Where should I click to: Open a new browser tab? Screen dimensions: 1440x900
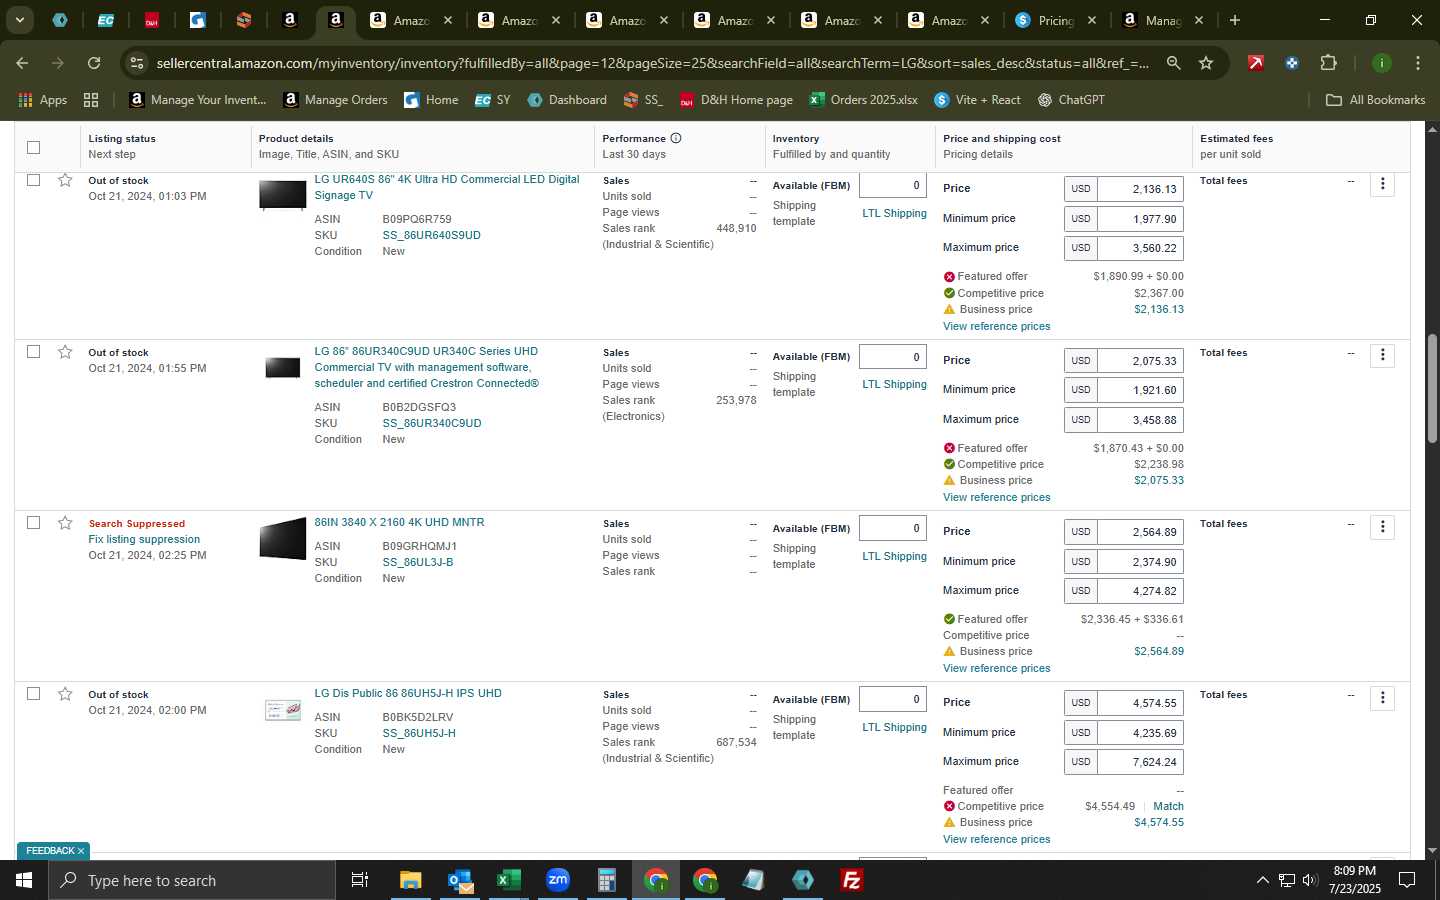1235,20
